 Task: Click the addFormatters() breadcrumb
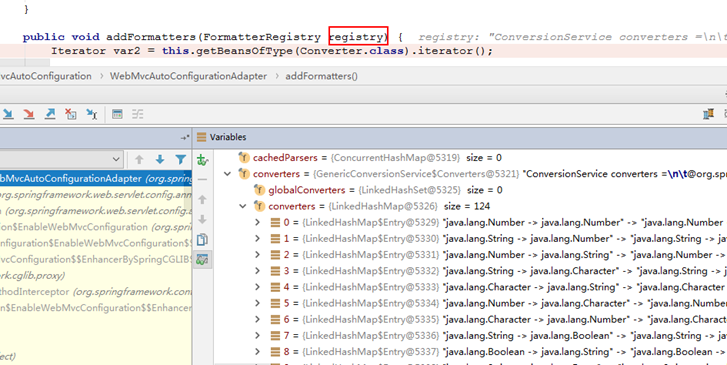click(x=321, y=76)
